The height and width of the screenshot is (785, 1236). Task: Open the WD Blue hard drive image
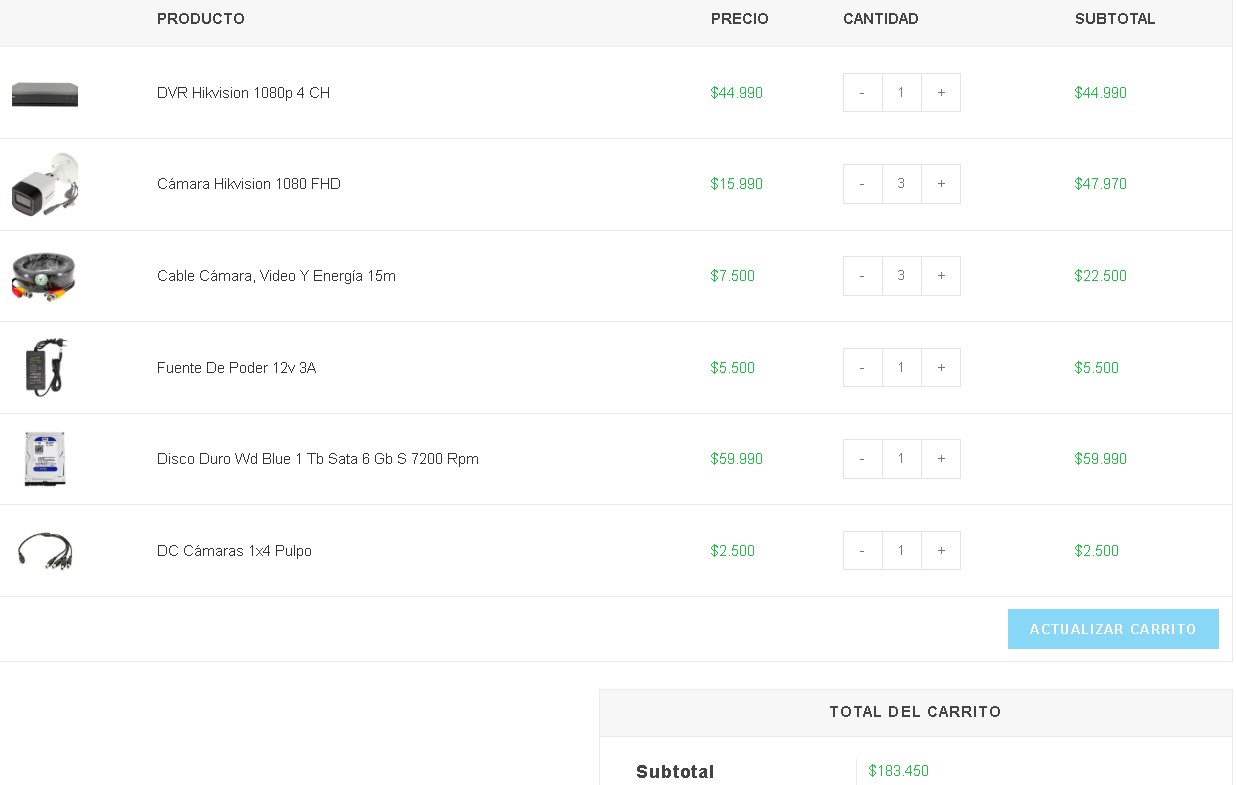[45, 459]
